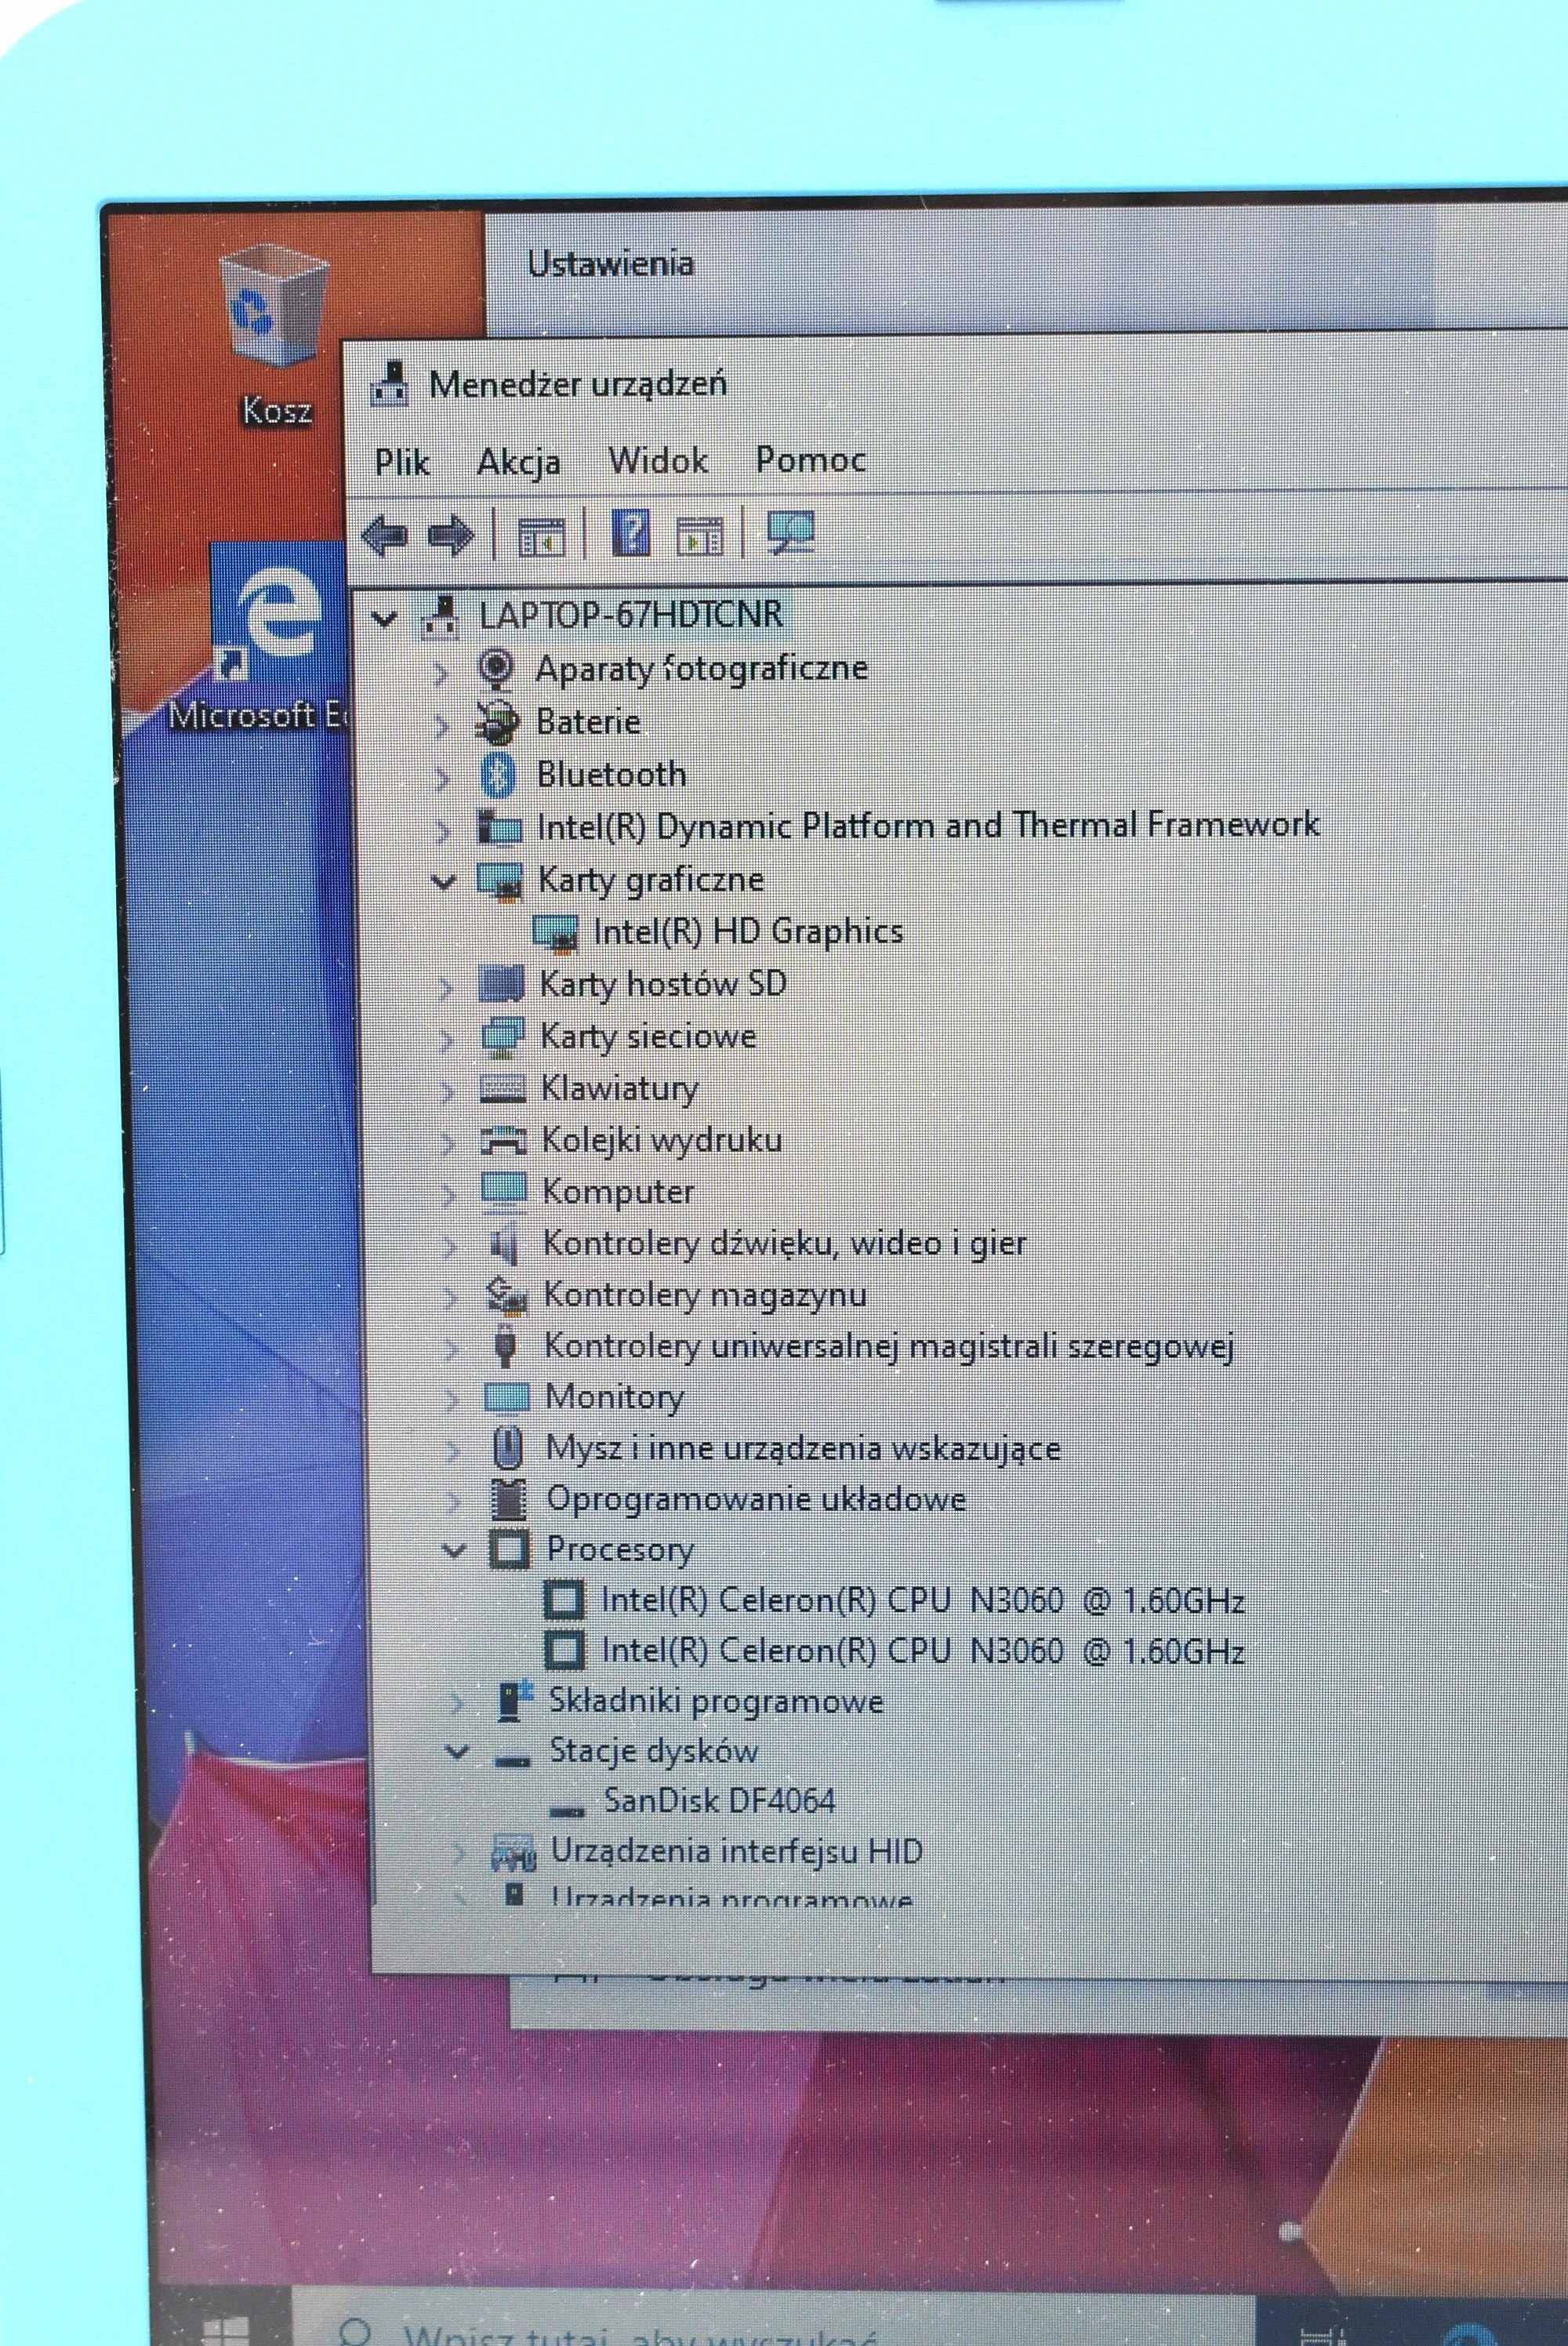
Task: Click the Monitory display icon
Action: click(x=506, y=1397)
